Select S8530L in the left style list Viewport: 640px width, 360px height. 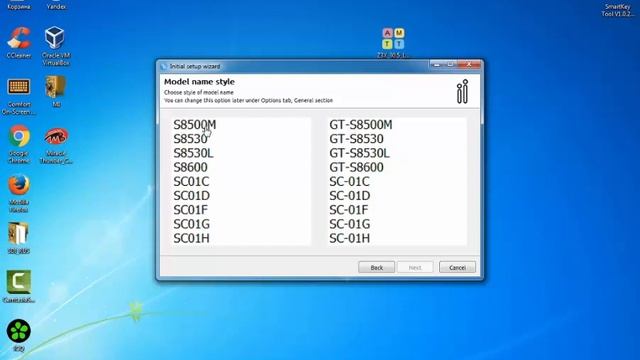[193, 153]
